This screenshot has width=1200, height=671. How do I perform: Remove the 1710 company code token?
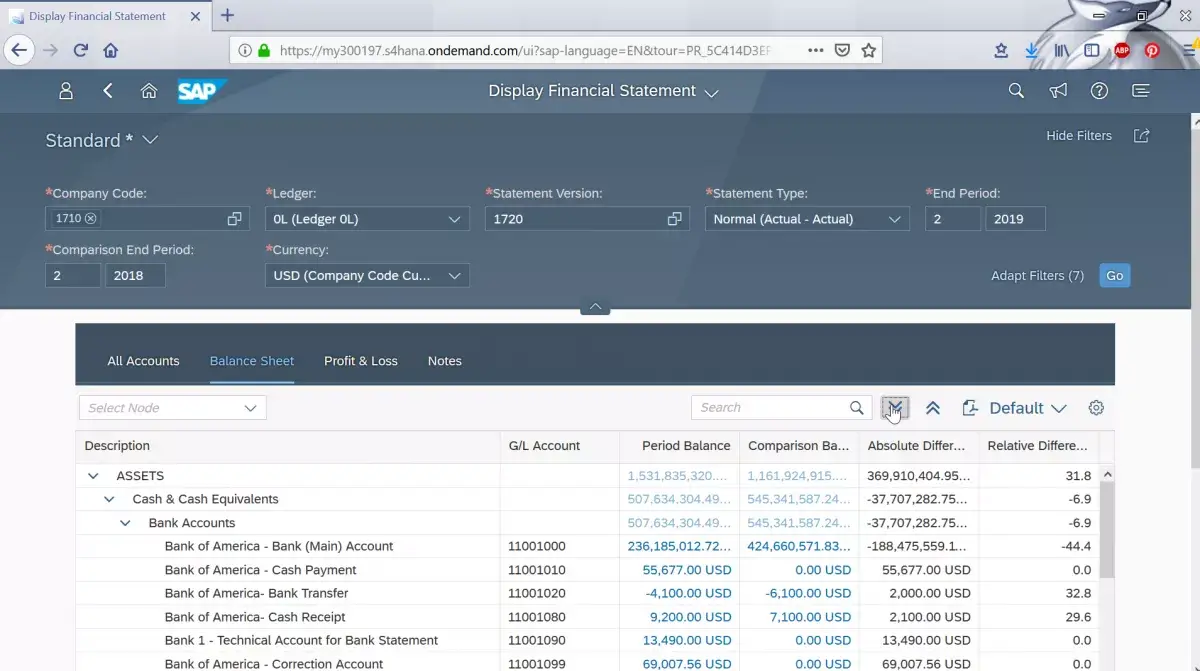coord(91,219)
